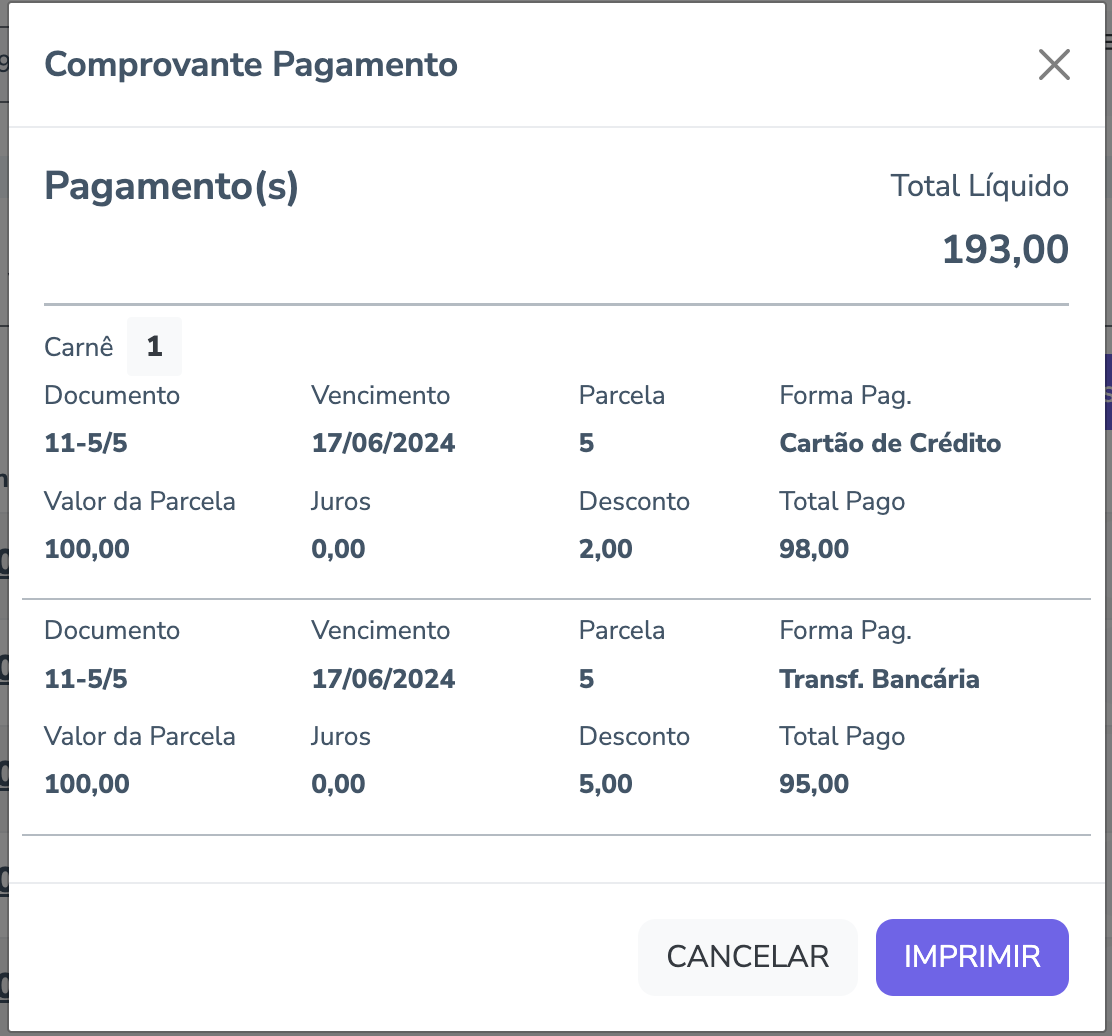The width and height of the screenshot is (1112, 1036).
Task: Click the Carnê number 1 badge
Action: tap(154, 347)
